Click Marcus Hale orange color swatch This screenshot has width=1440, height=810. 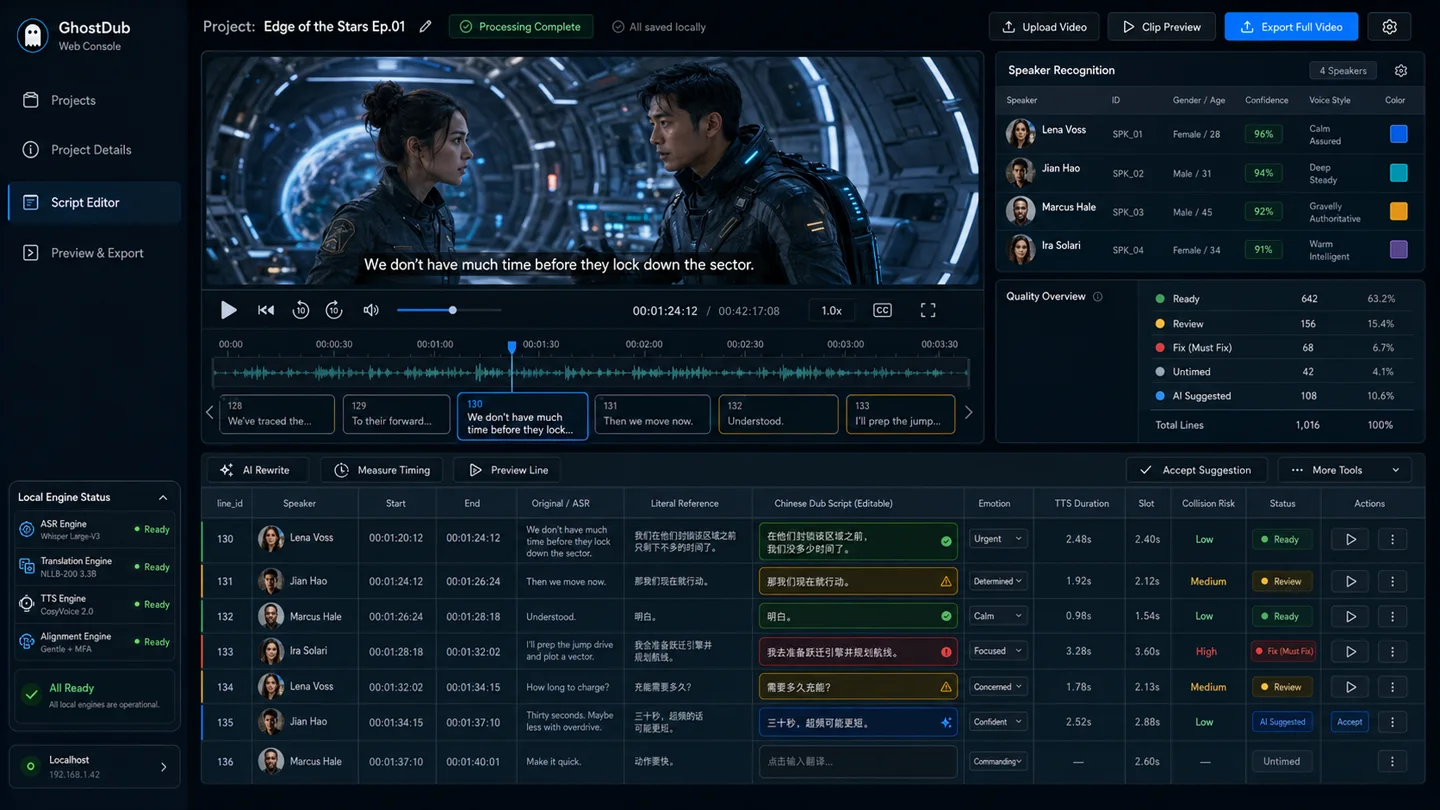pos(1399,211)
